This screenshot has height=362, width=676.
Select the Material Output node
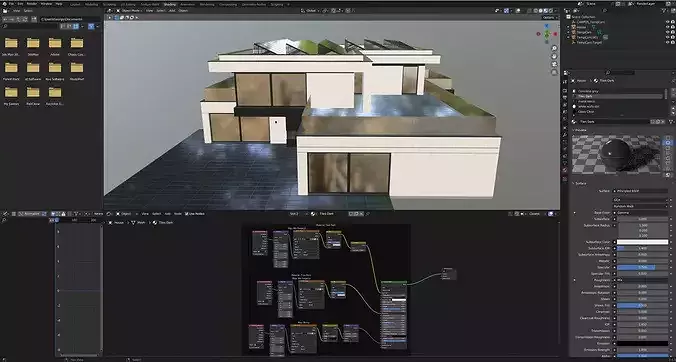pyautogui.click(x=449, y=274)
